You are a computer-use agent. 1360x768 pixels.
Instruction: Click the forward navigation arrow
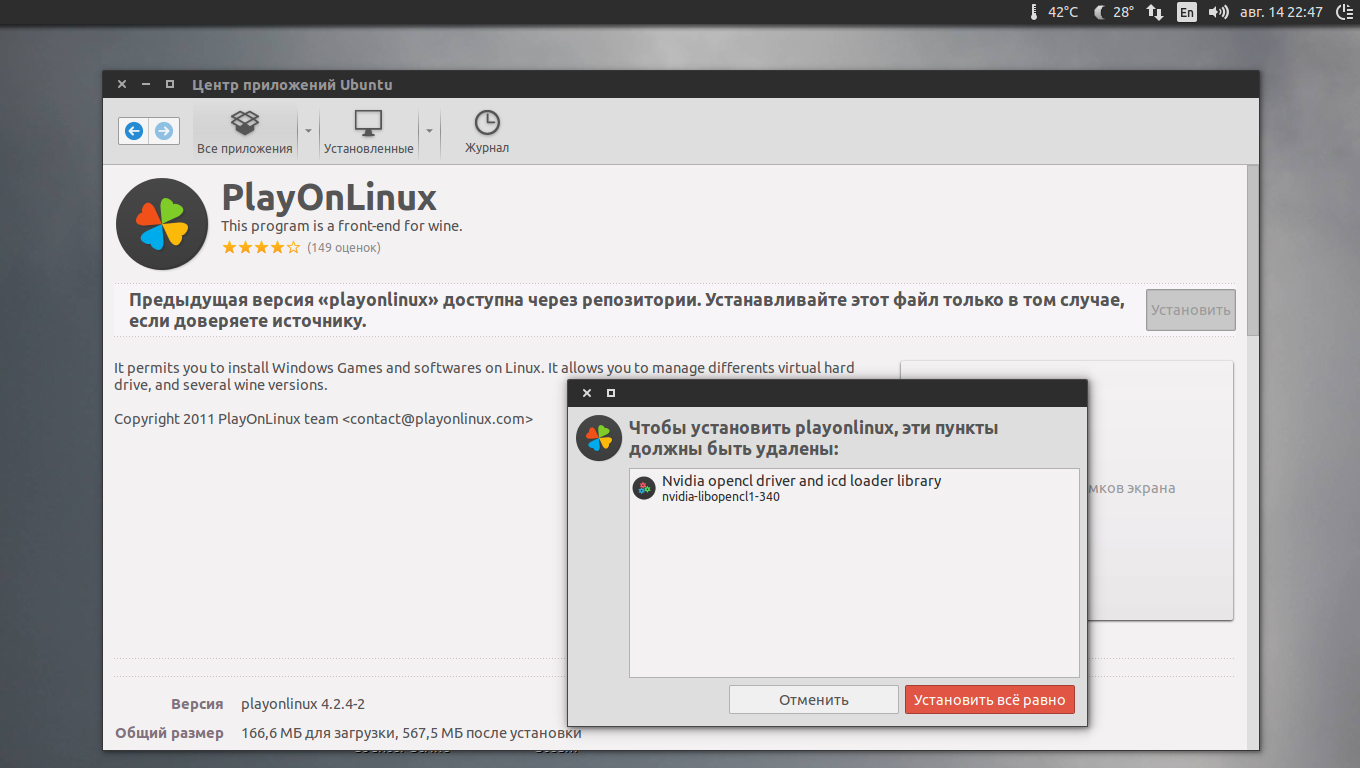coord(164,131)
